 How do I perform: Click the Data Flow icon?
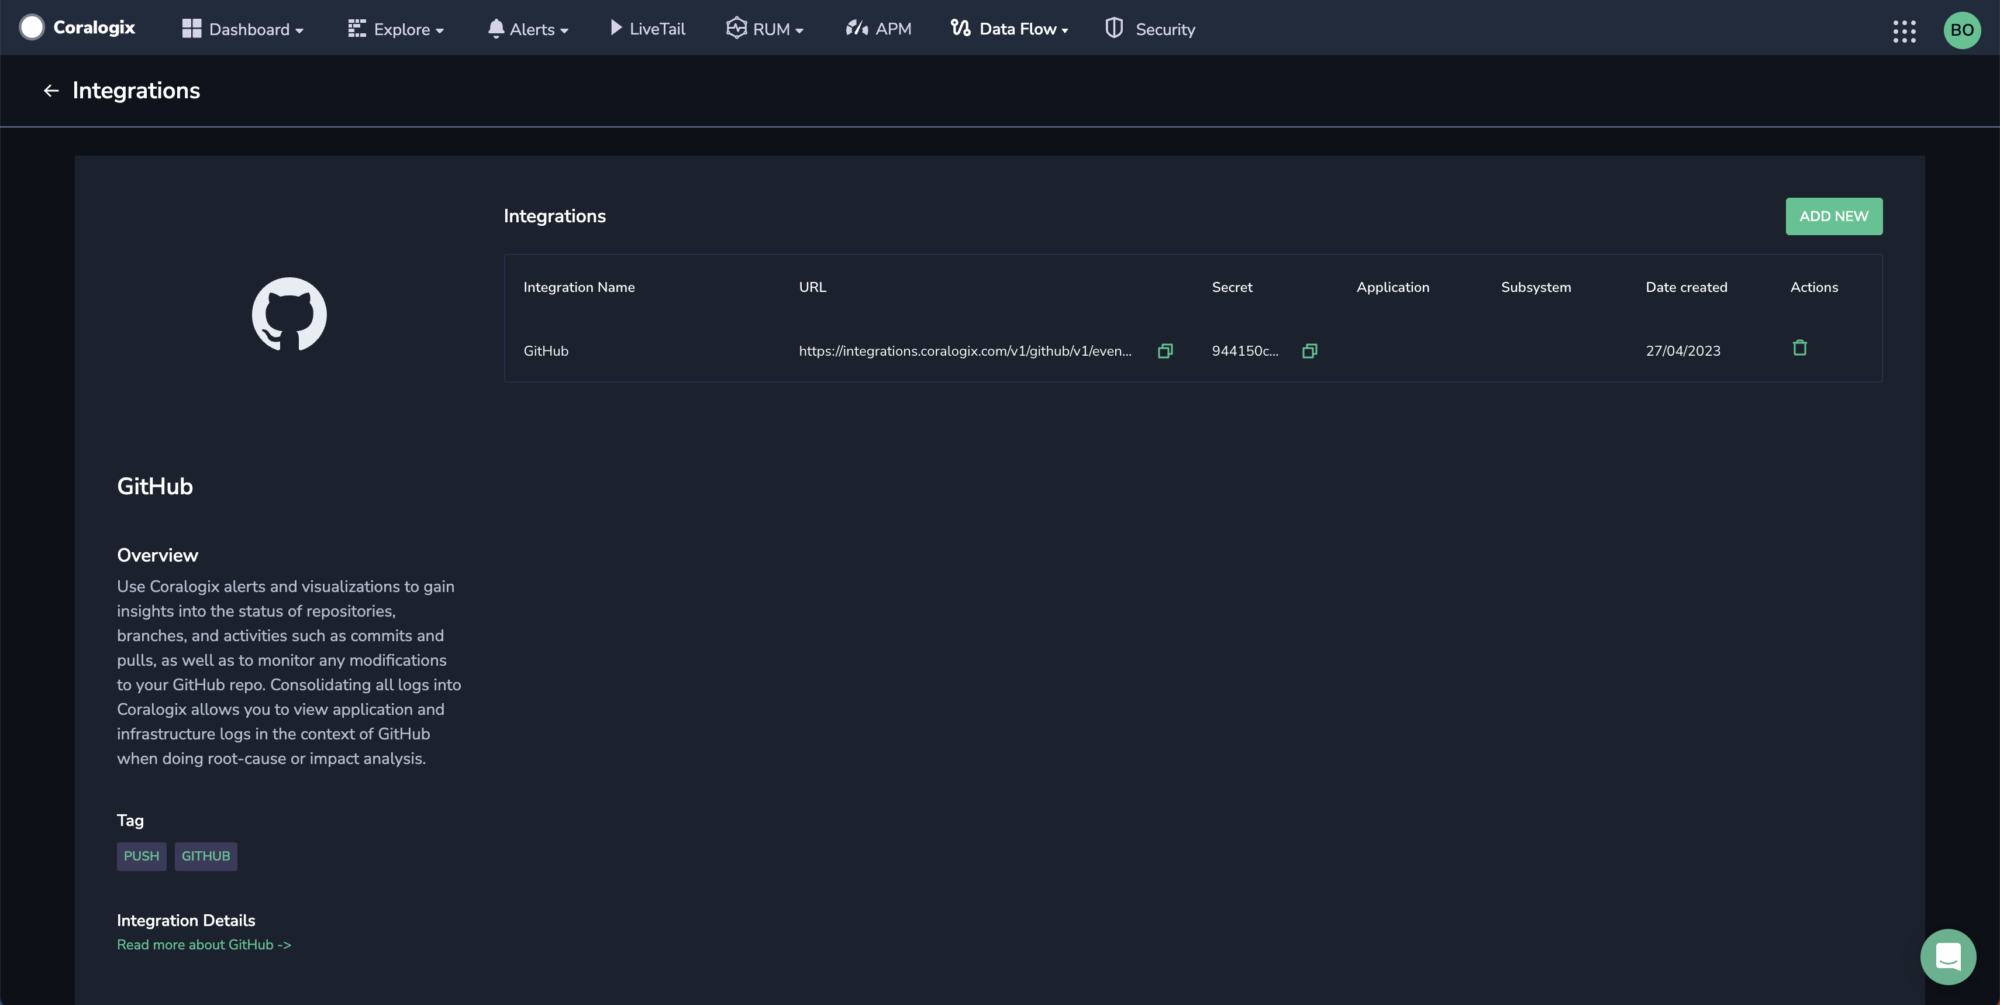point(961,28)
